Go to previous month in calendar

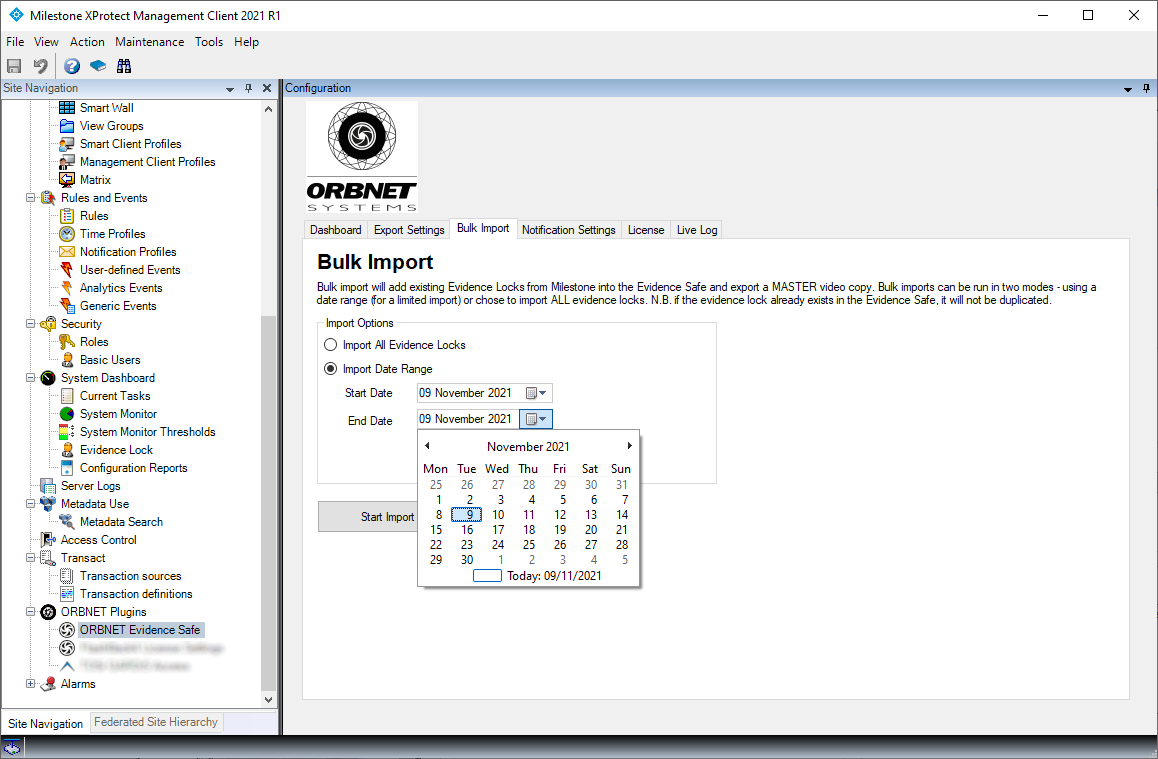pyautogui.click(x=427, y=446)
